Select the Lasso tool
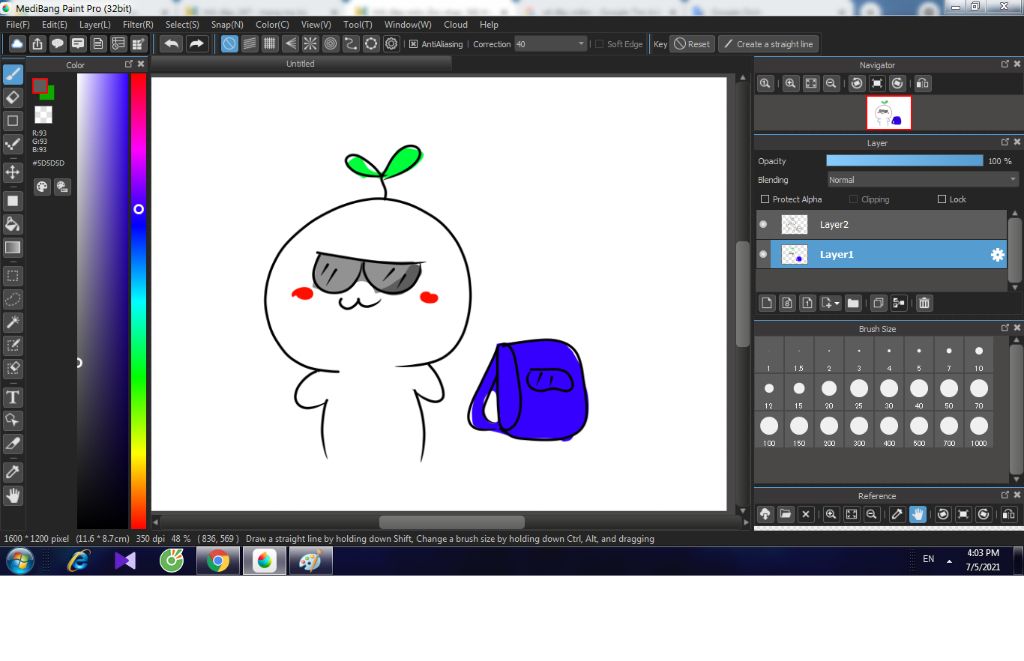 [12, 299]
